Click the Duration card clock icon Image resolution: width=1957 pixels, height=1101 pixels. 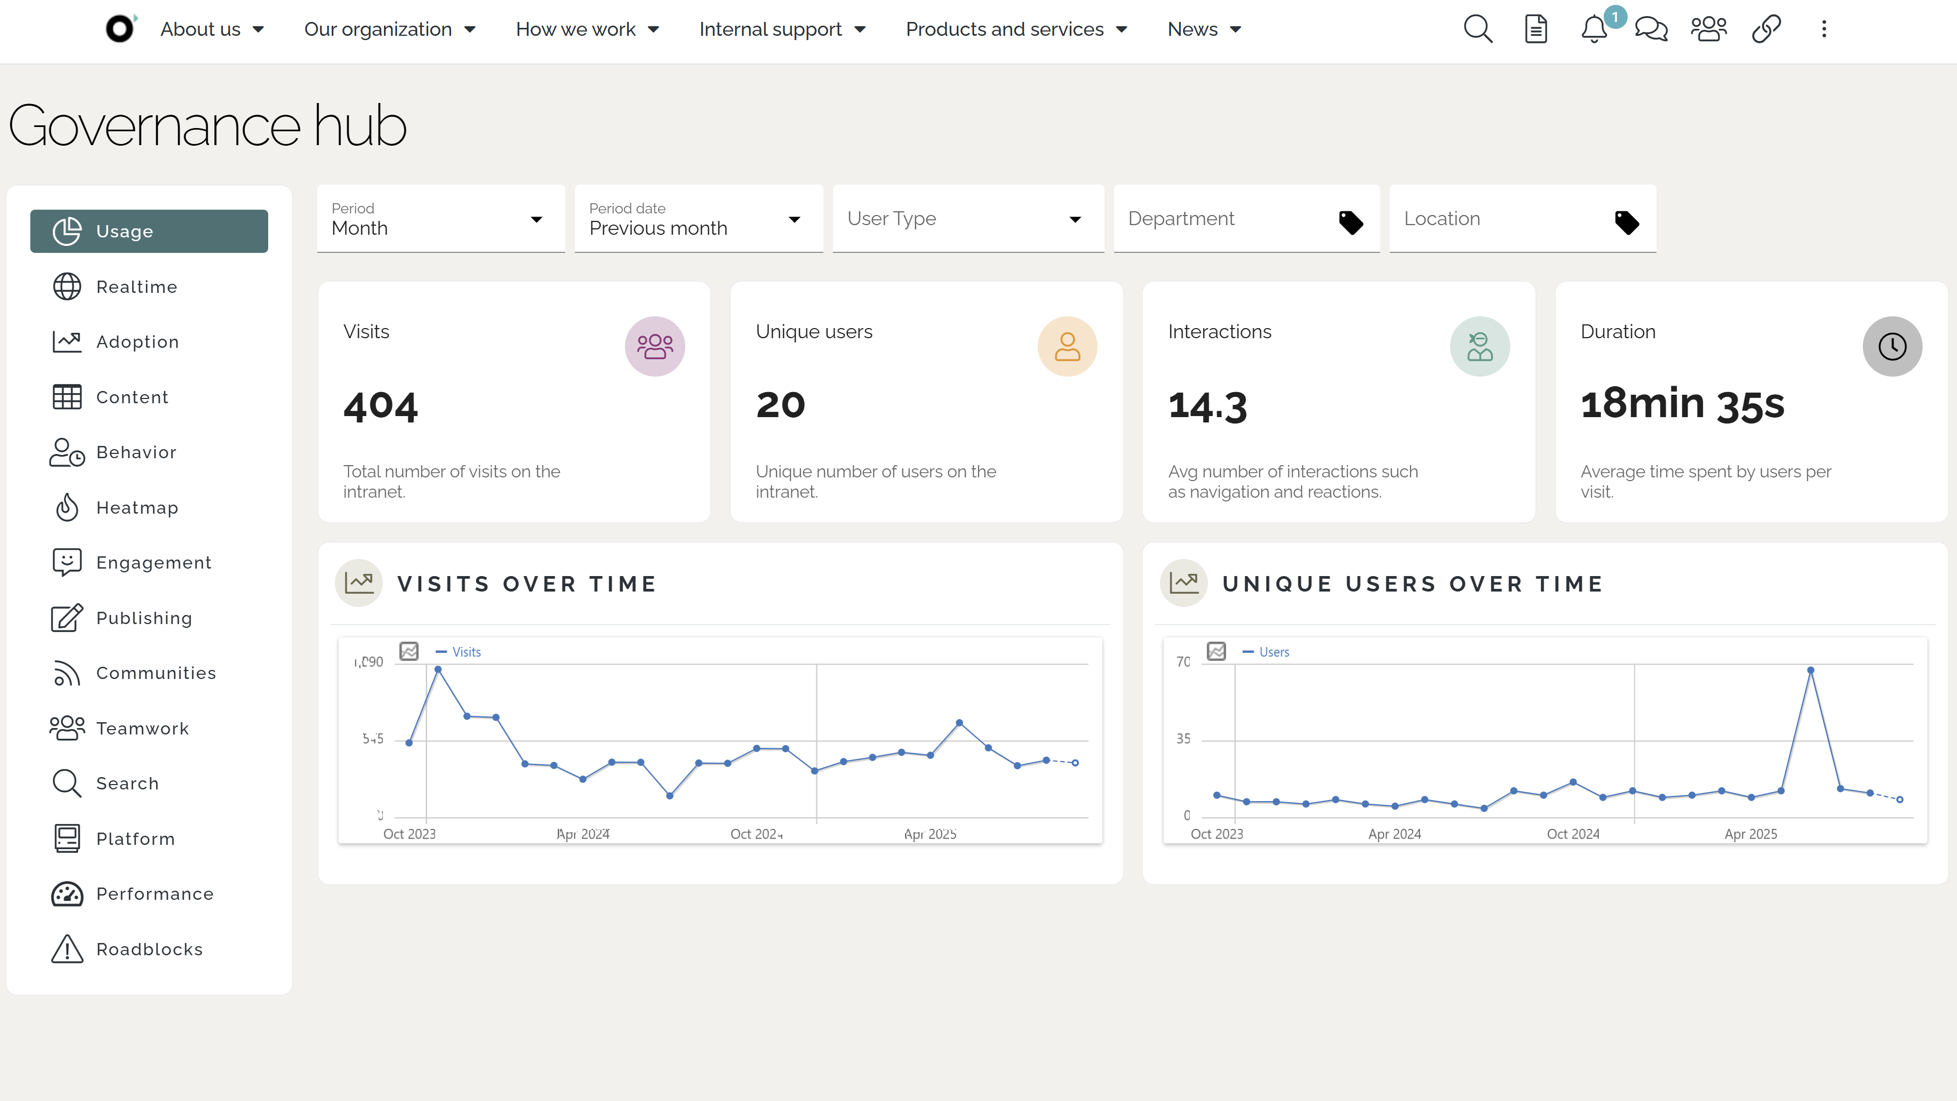(1892, 346)
